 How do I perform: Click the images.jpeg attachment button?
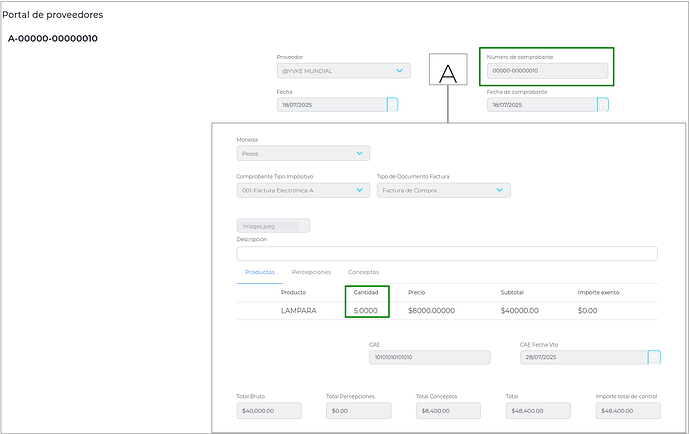tap(273, 226)
